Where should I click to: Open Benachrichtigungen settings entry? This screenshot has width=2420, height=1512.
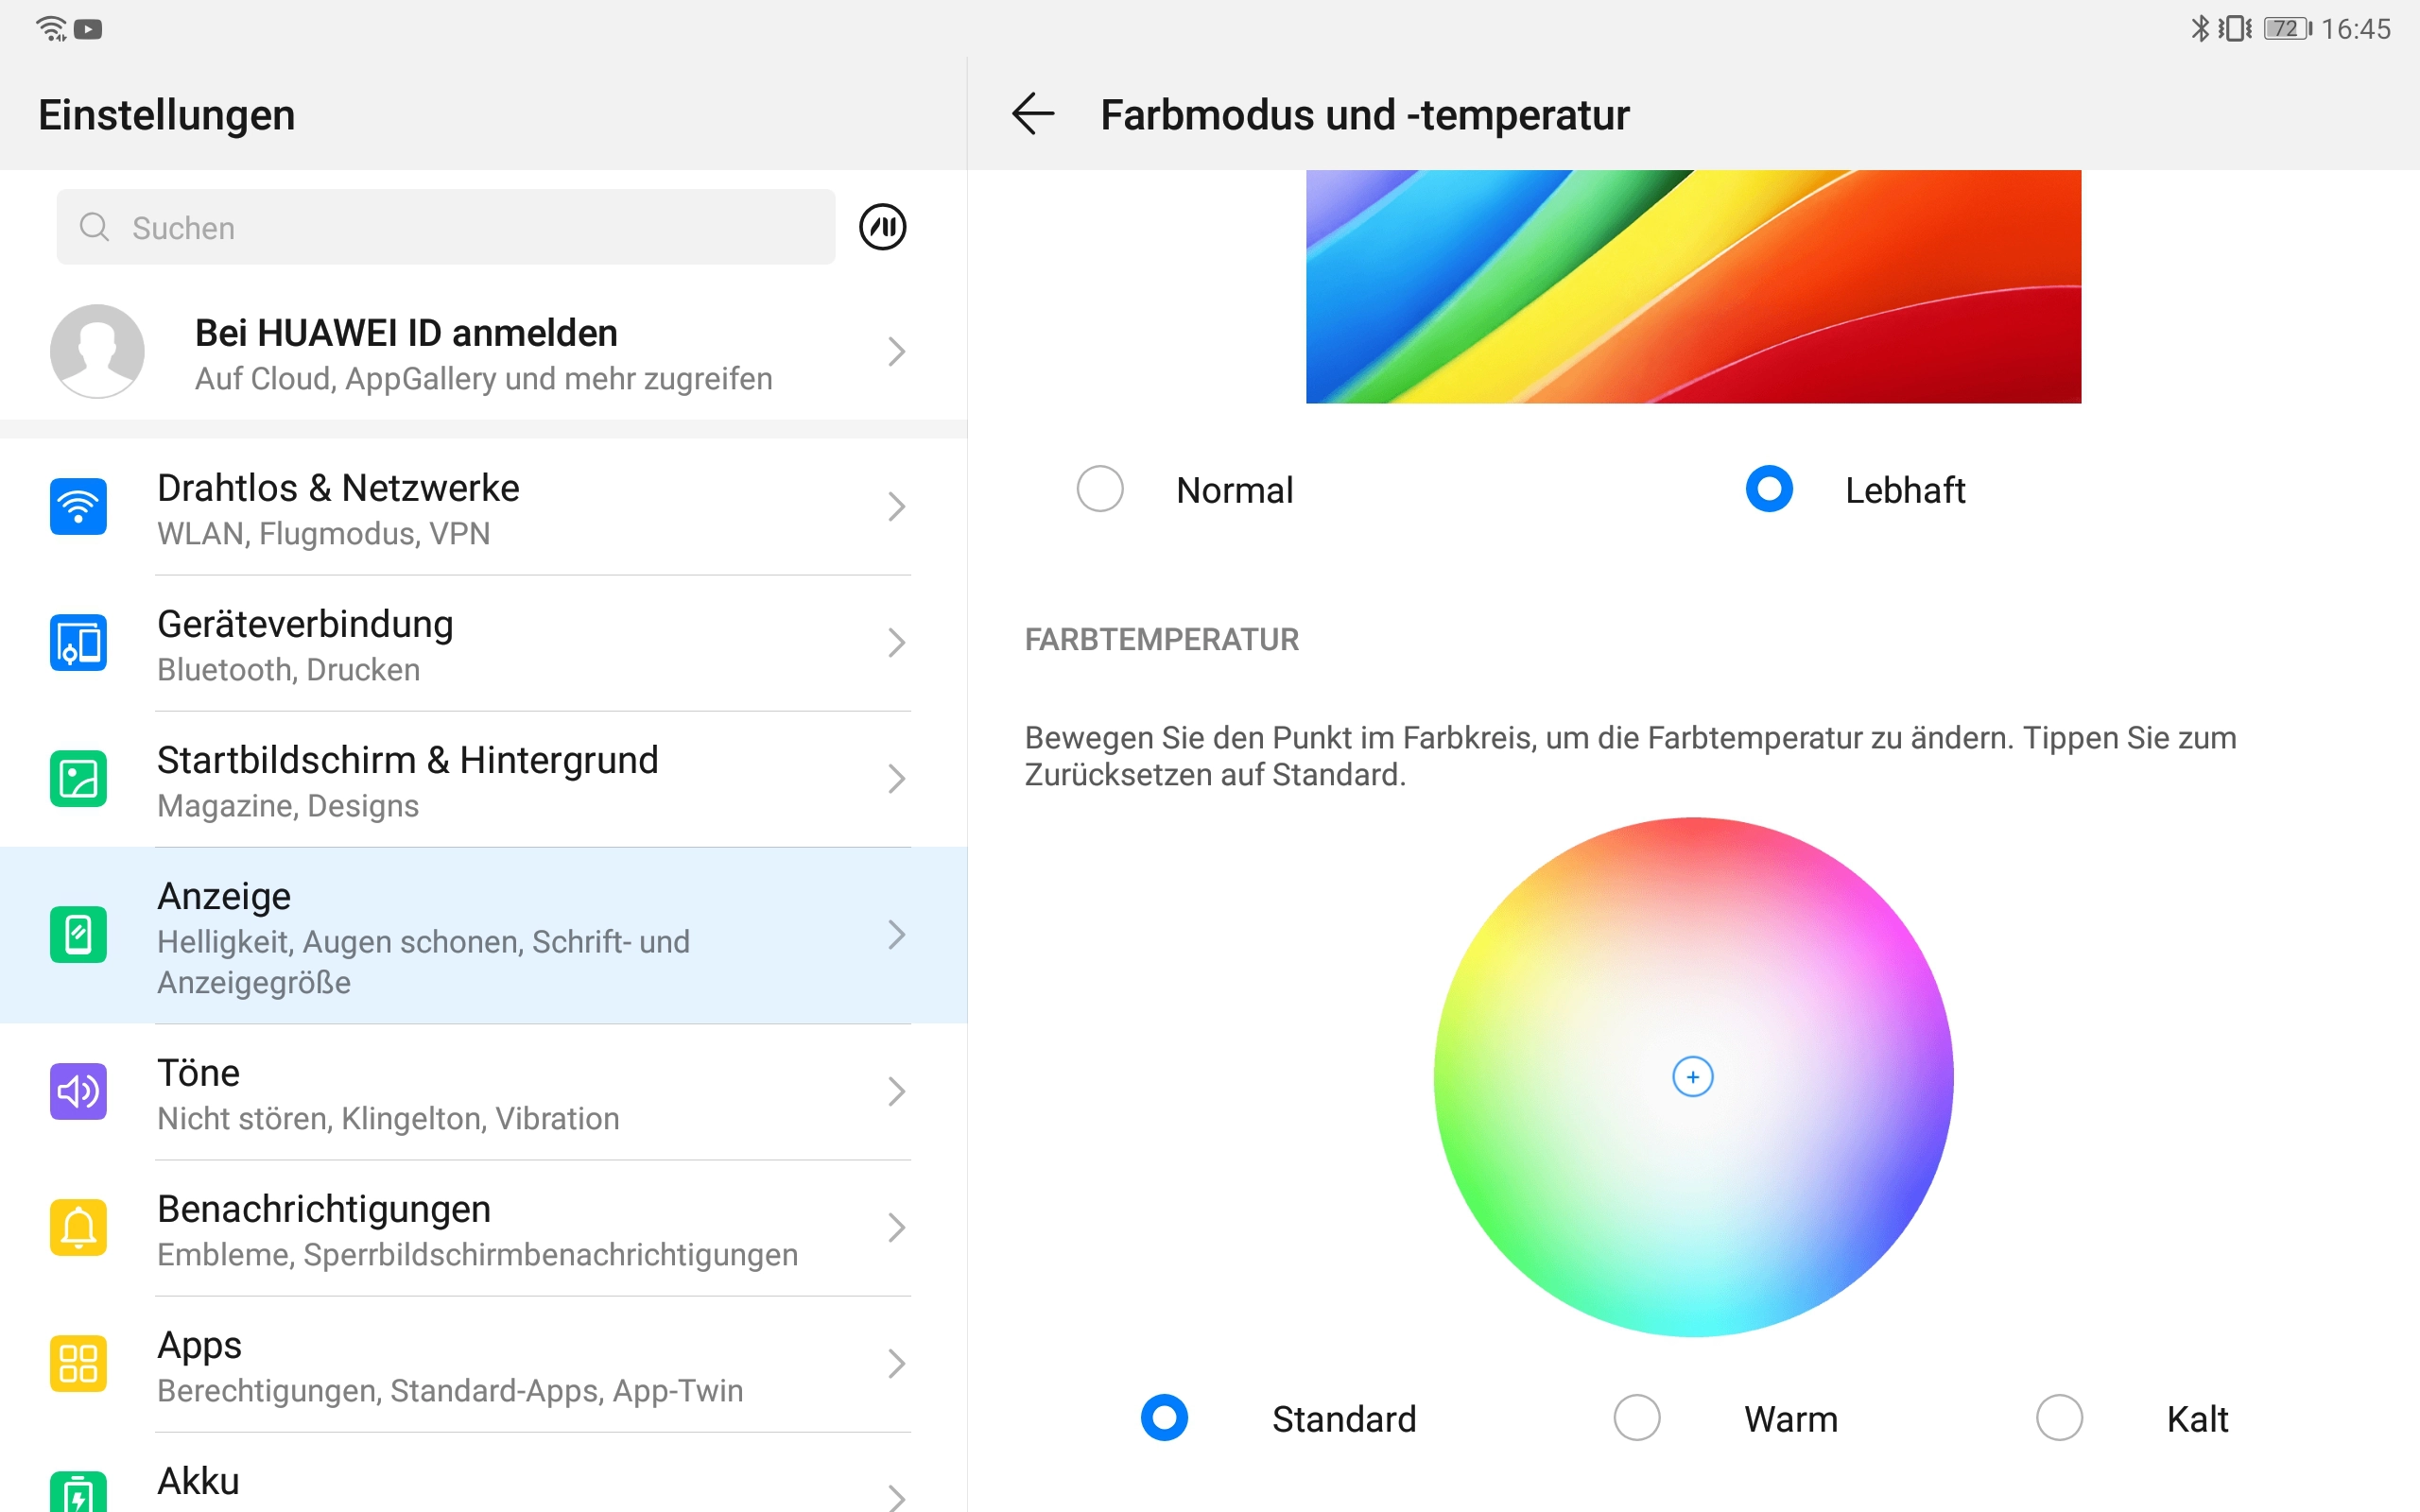(x=483, y=1227)
